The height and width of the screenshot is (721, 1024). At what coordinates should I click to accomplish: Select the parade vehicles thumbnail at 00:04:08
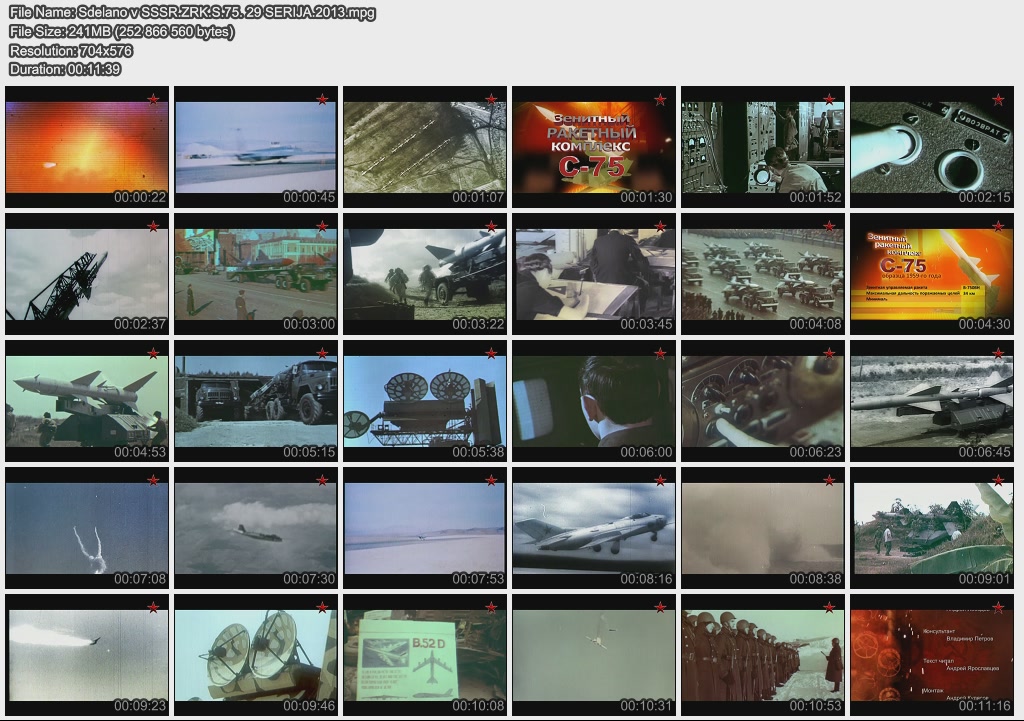(x=763, y=273)
